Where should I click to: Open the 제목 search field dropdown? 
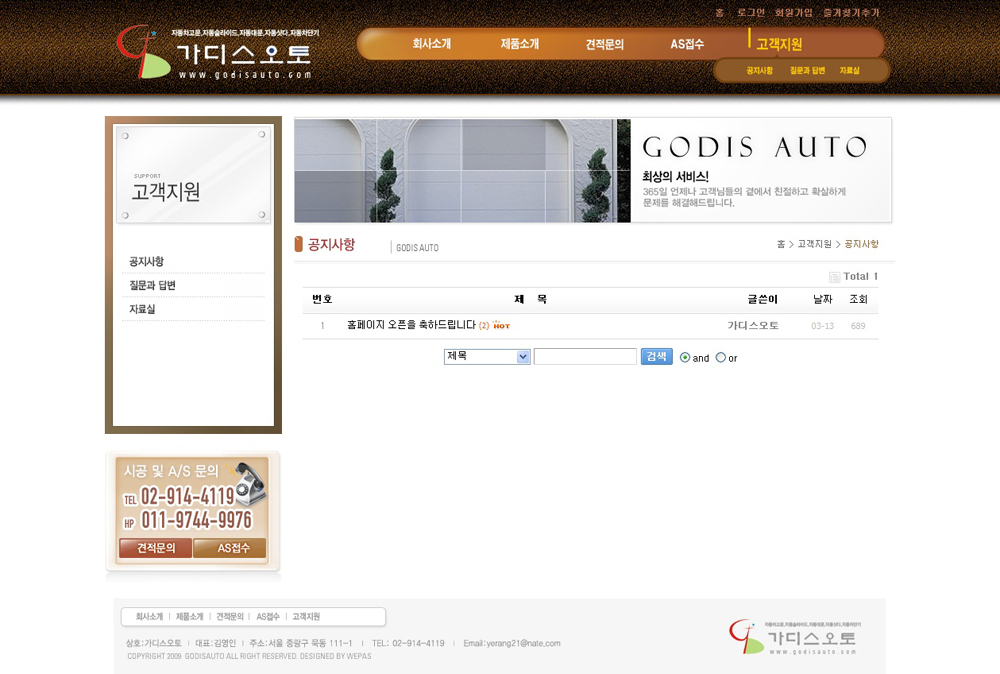point(487,356)
